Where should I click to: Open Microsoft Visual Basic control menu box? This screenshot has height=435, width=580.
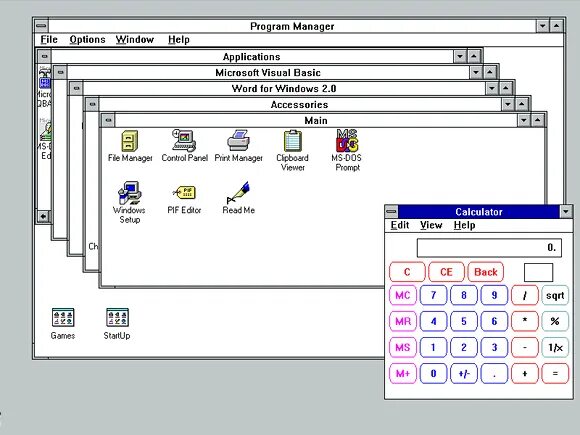(60, 72)
